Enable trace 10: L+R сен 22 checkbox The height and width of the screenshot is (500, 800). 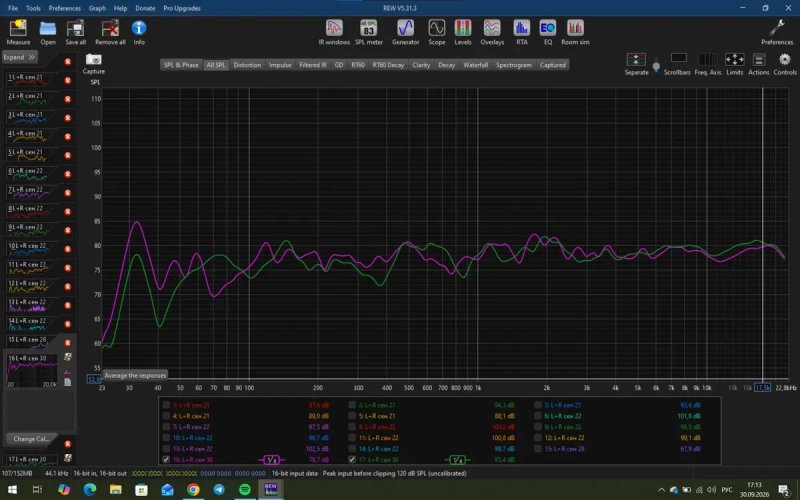coord(166,438)
